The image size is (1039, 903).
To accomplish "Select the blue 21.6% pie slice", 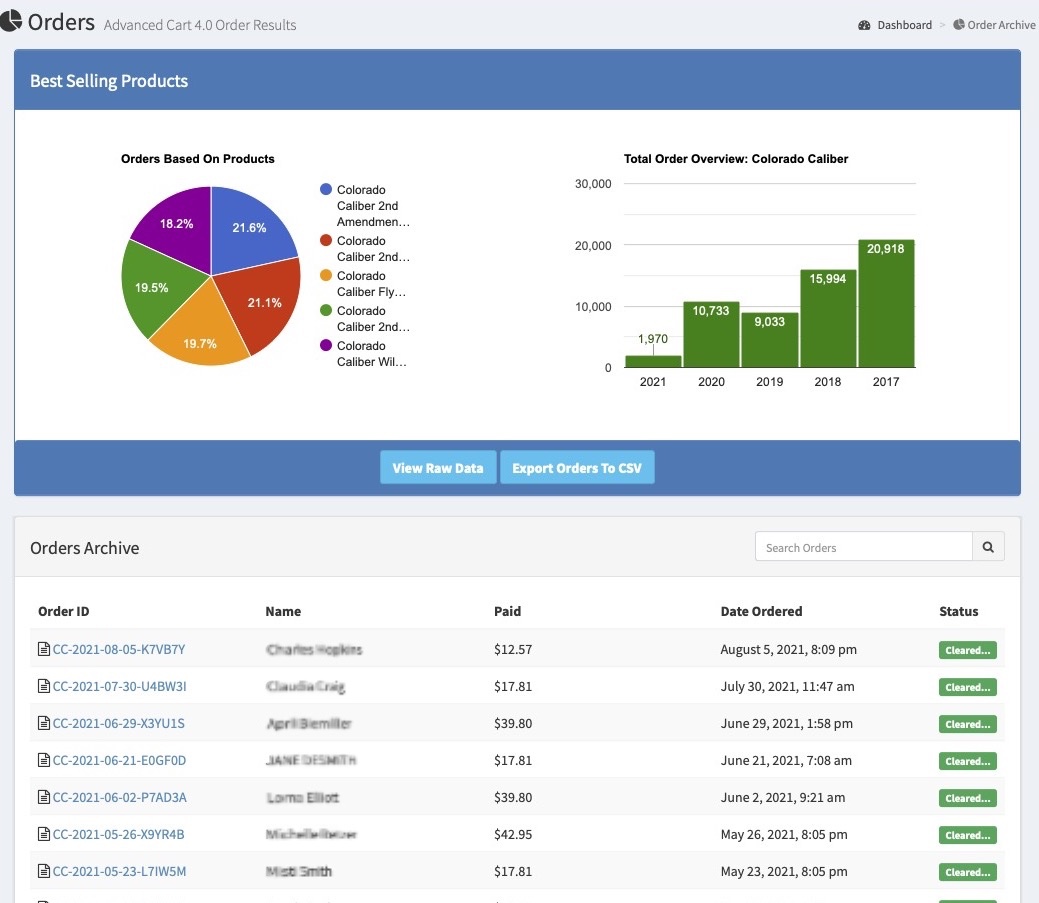I will tap(248, 227).
